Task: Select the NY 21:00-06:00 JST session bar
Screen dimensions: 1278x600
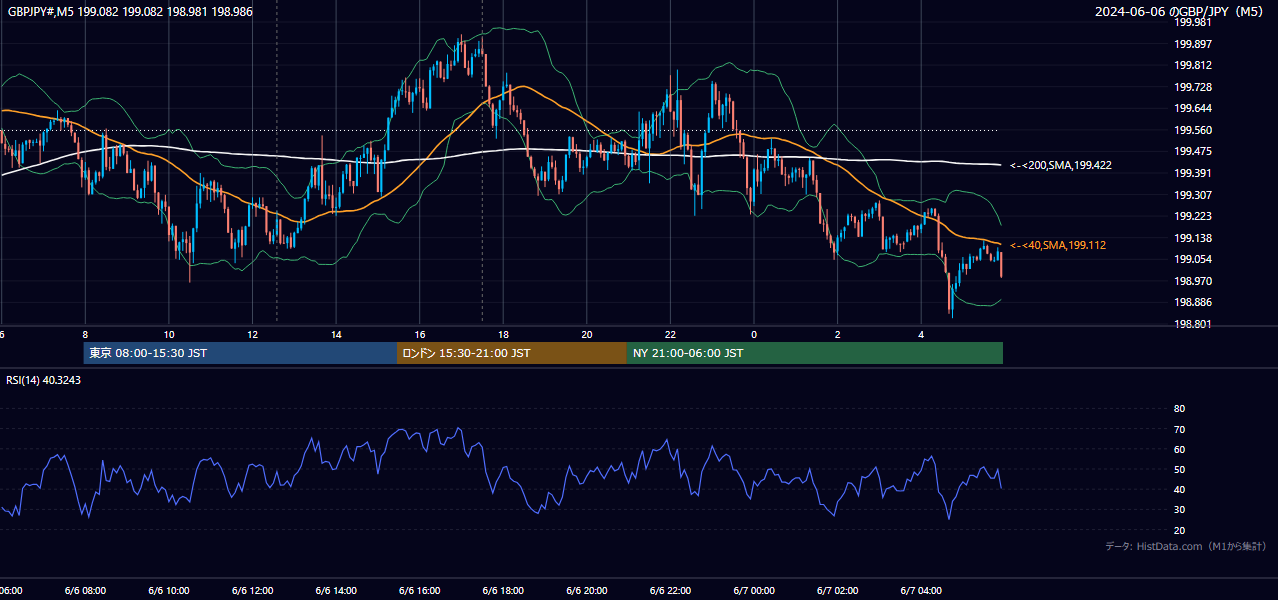Action: tap(815, 353)
